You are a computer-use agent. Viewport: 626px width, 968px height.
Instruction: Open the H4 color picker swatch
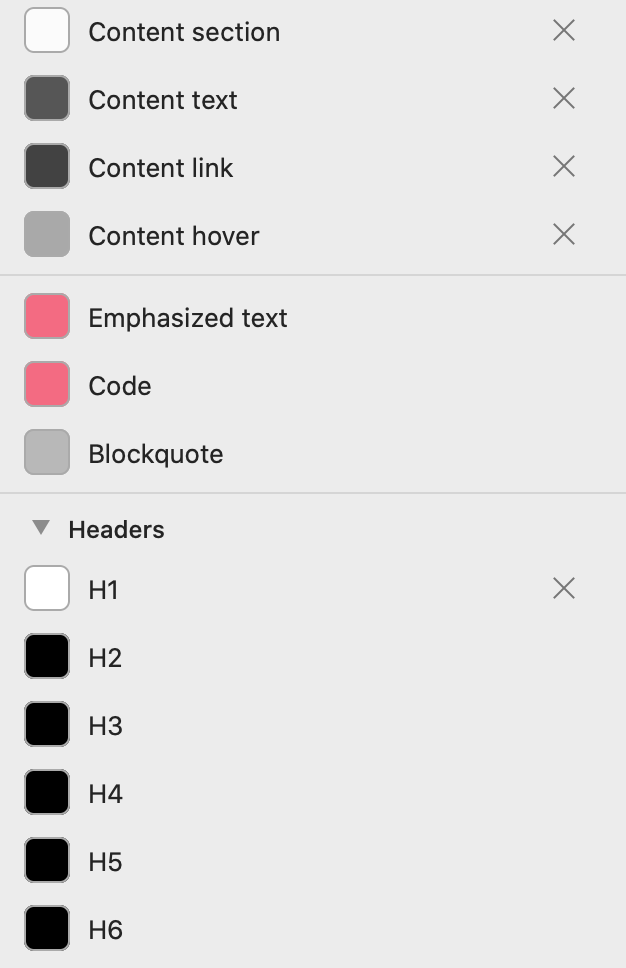coord(47,793)
